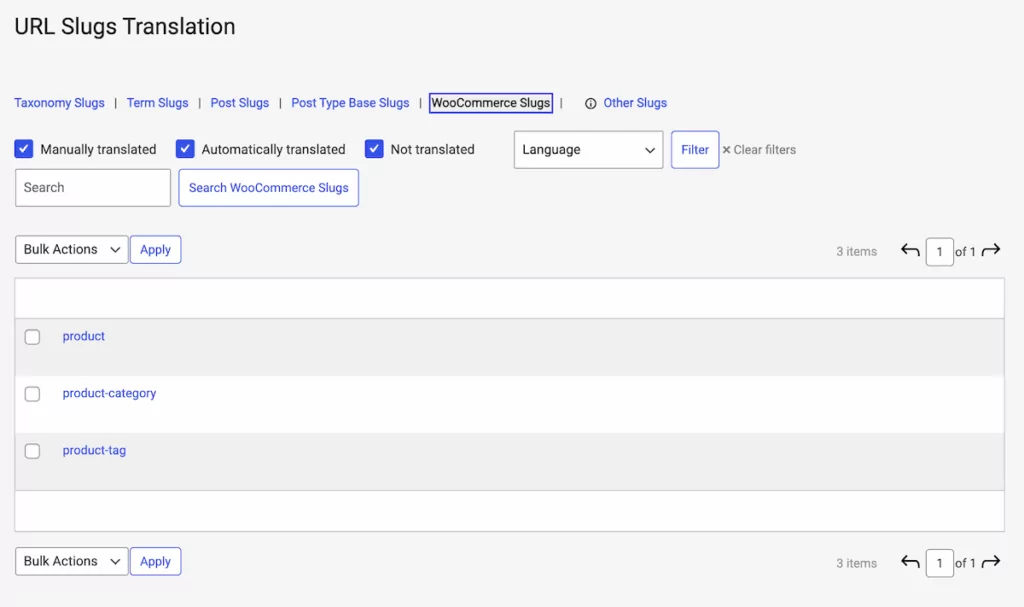Click inside the Search input field
Screen dimensions: 1024x607
92,187
